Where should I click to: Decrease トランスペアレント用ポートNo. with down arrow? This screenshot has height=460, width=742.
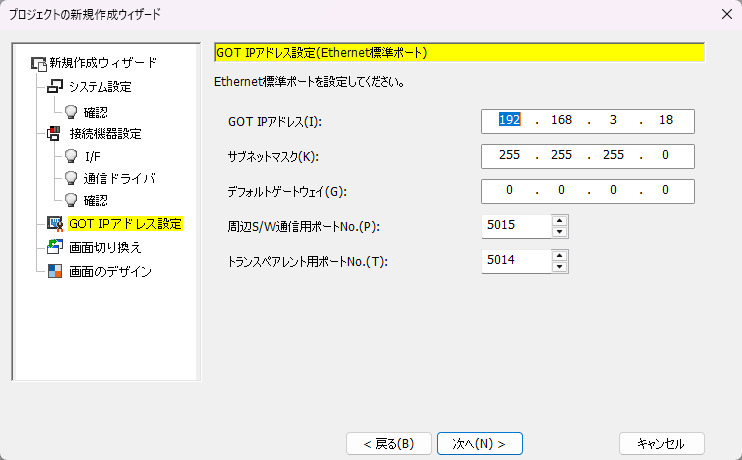[560, 267]
